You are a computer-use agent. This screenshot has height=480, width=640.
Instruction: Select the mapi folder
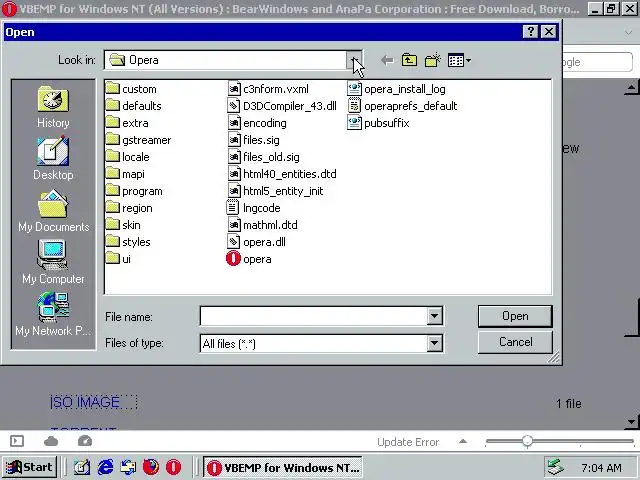[x=125, y=174]
